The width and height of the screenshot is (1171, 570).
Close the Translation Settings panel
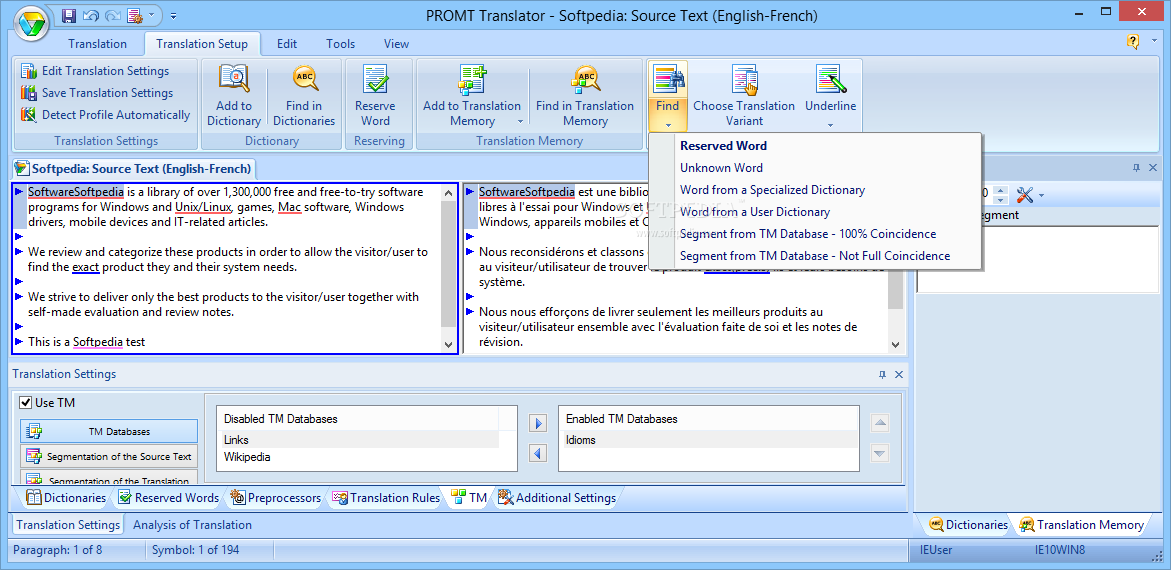pos(898,374)
